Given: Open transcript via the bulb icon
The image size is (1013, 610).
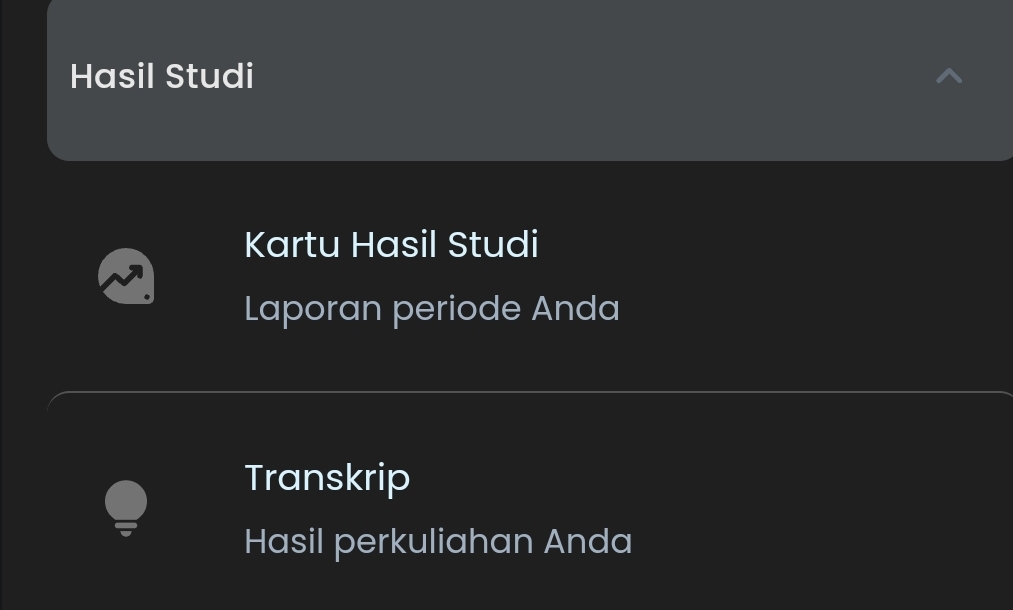Looking at the screenshot, I should point(126,507).
